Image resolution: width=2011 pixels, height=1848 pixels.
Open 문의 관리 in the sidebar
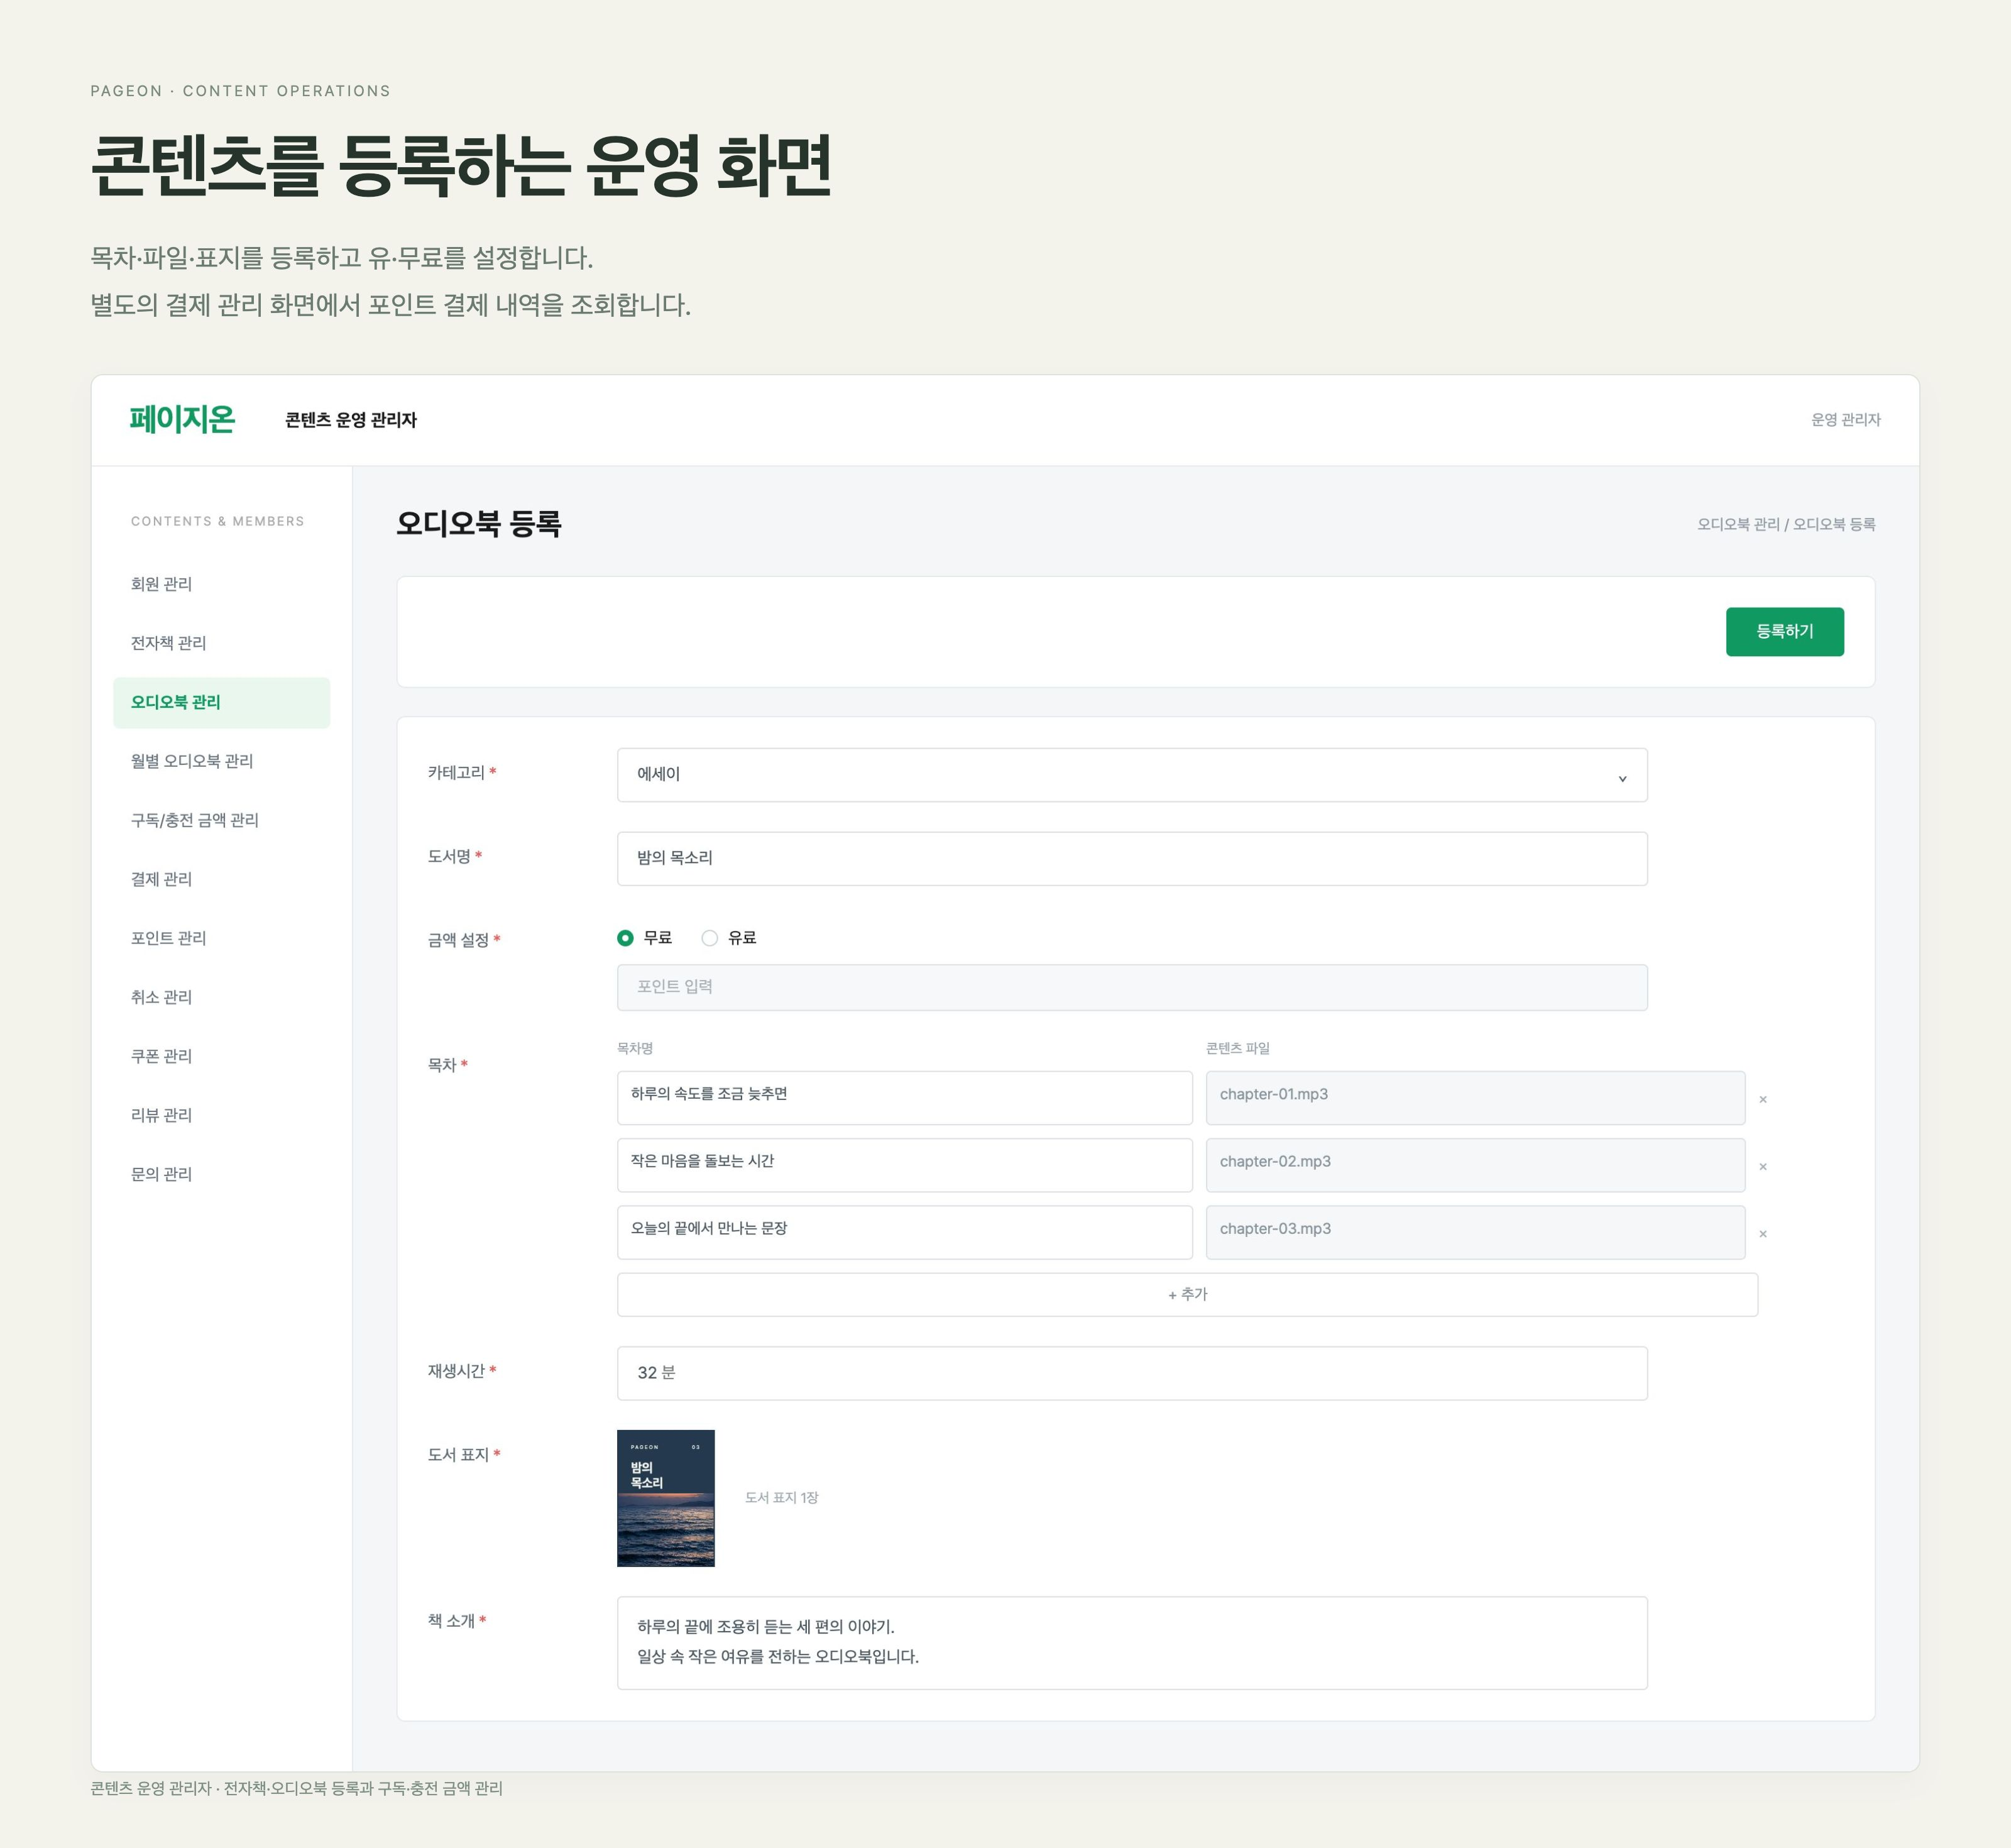(x=221, y=1174)
